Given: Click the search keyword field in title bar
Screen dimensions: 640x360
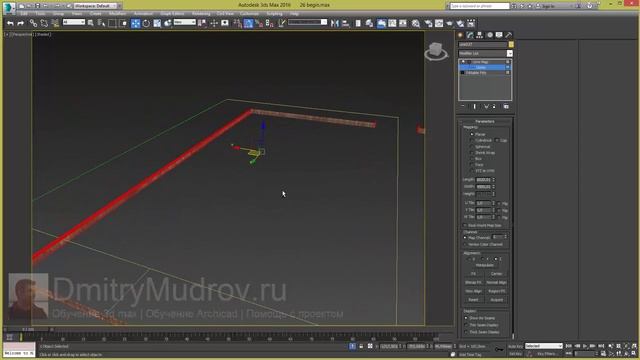Looking at the screenshot, I should [480, 6].
